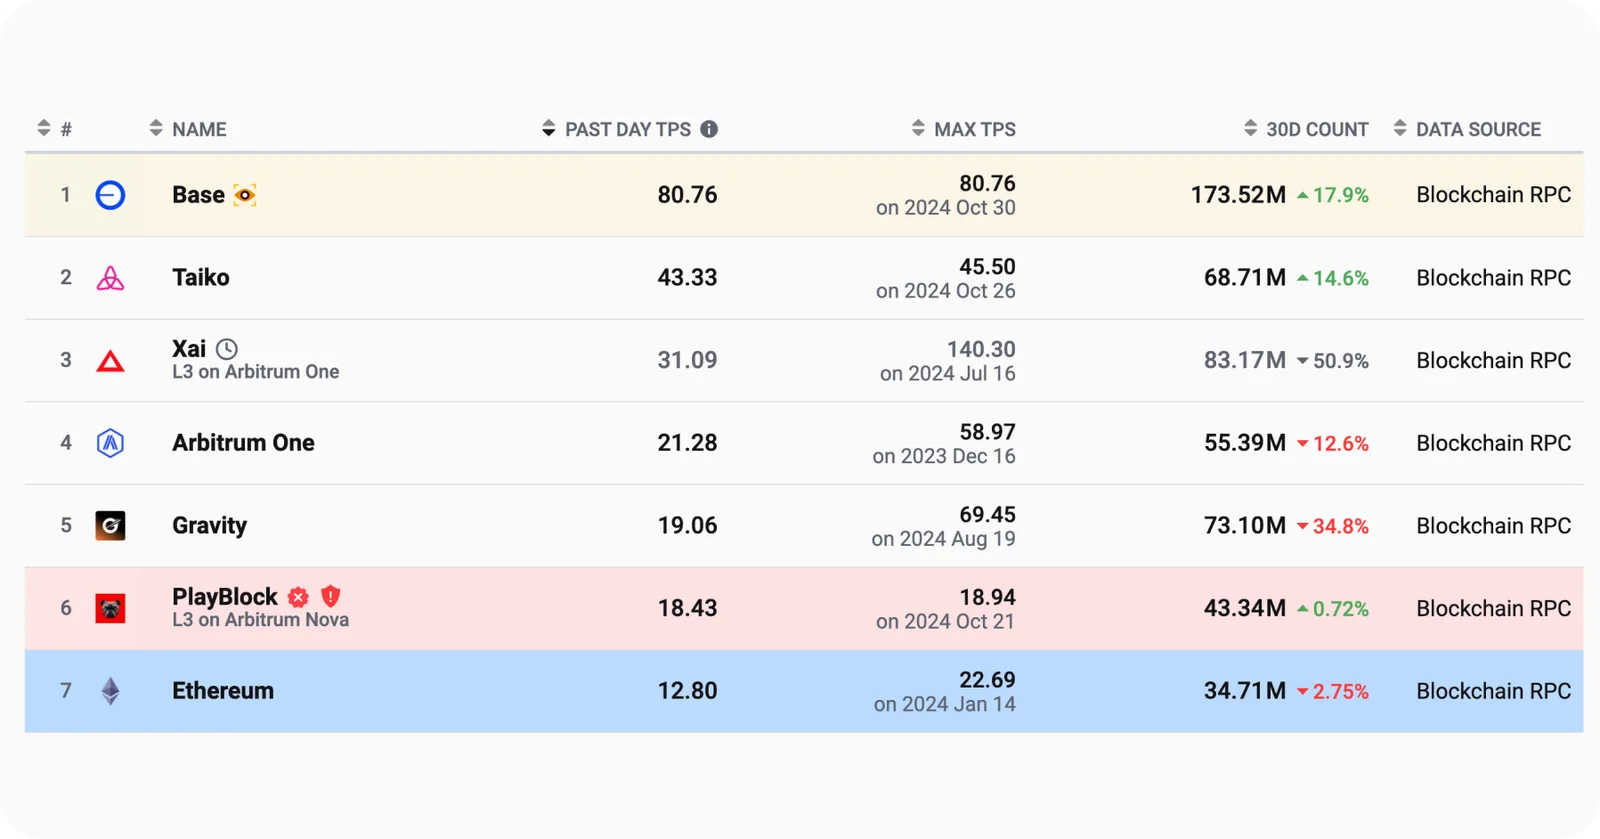The image size is (1600, 839).
Task: Click Gravity 30D count 73.10M
Action: point(1245,526)
